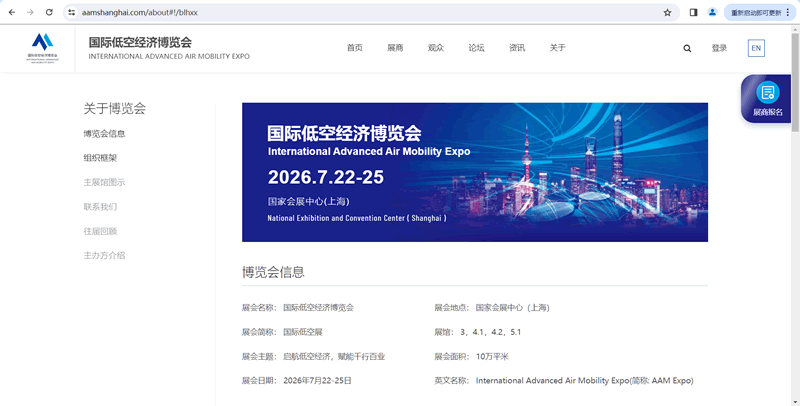Open the Chrome profile avatar icon
The width and height of the screenshot is (800, 406).
click(x=712, y=12)
